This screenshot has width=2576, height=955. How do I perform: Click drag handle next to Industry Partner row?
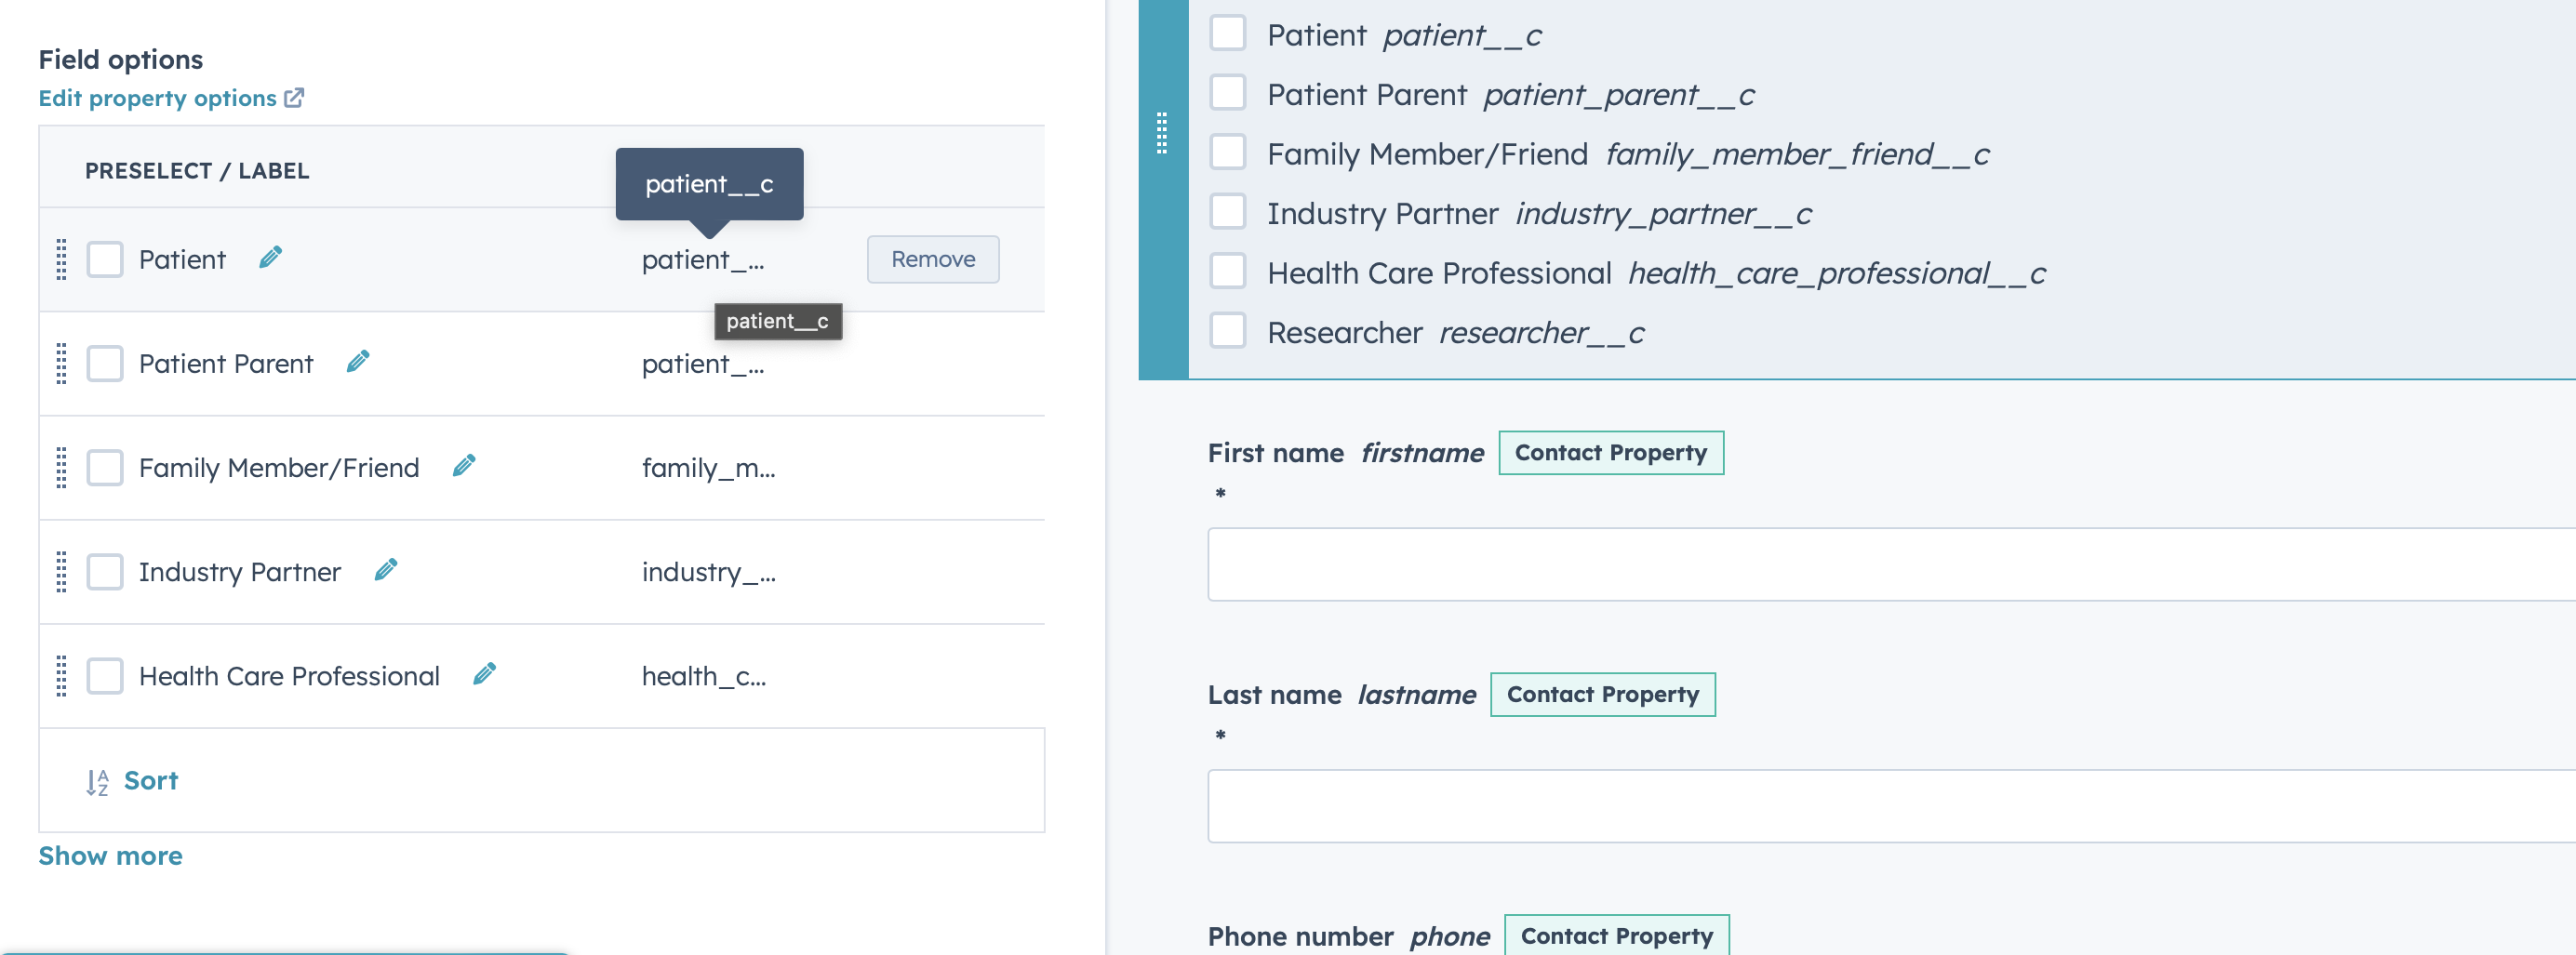[62, 571]
